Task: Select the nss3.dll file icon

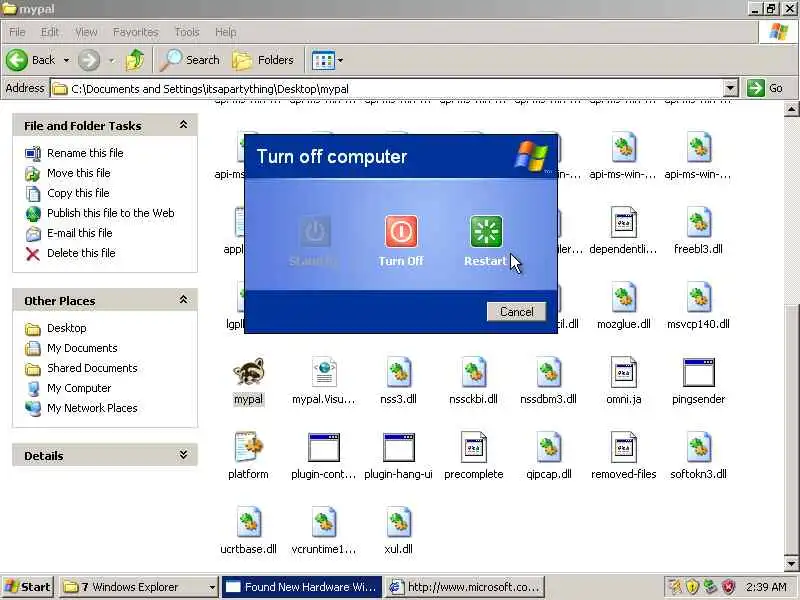Action: click(398, 372)
